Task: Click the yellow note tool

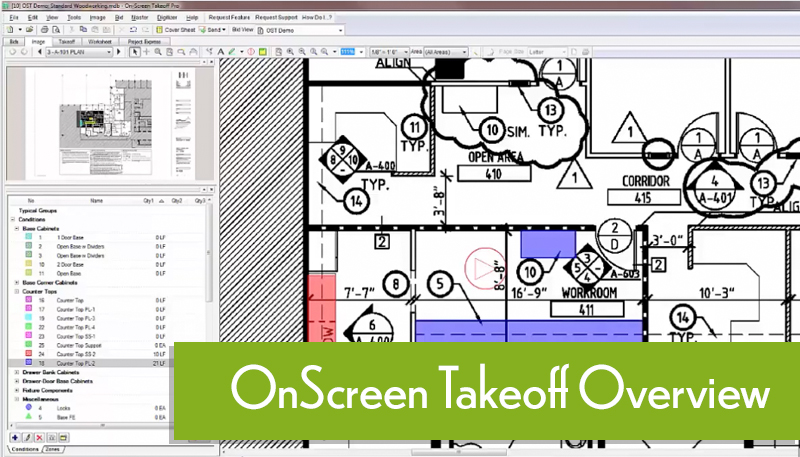Action: tap(263, 52)
